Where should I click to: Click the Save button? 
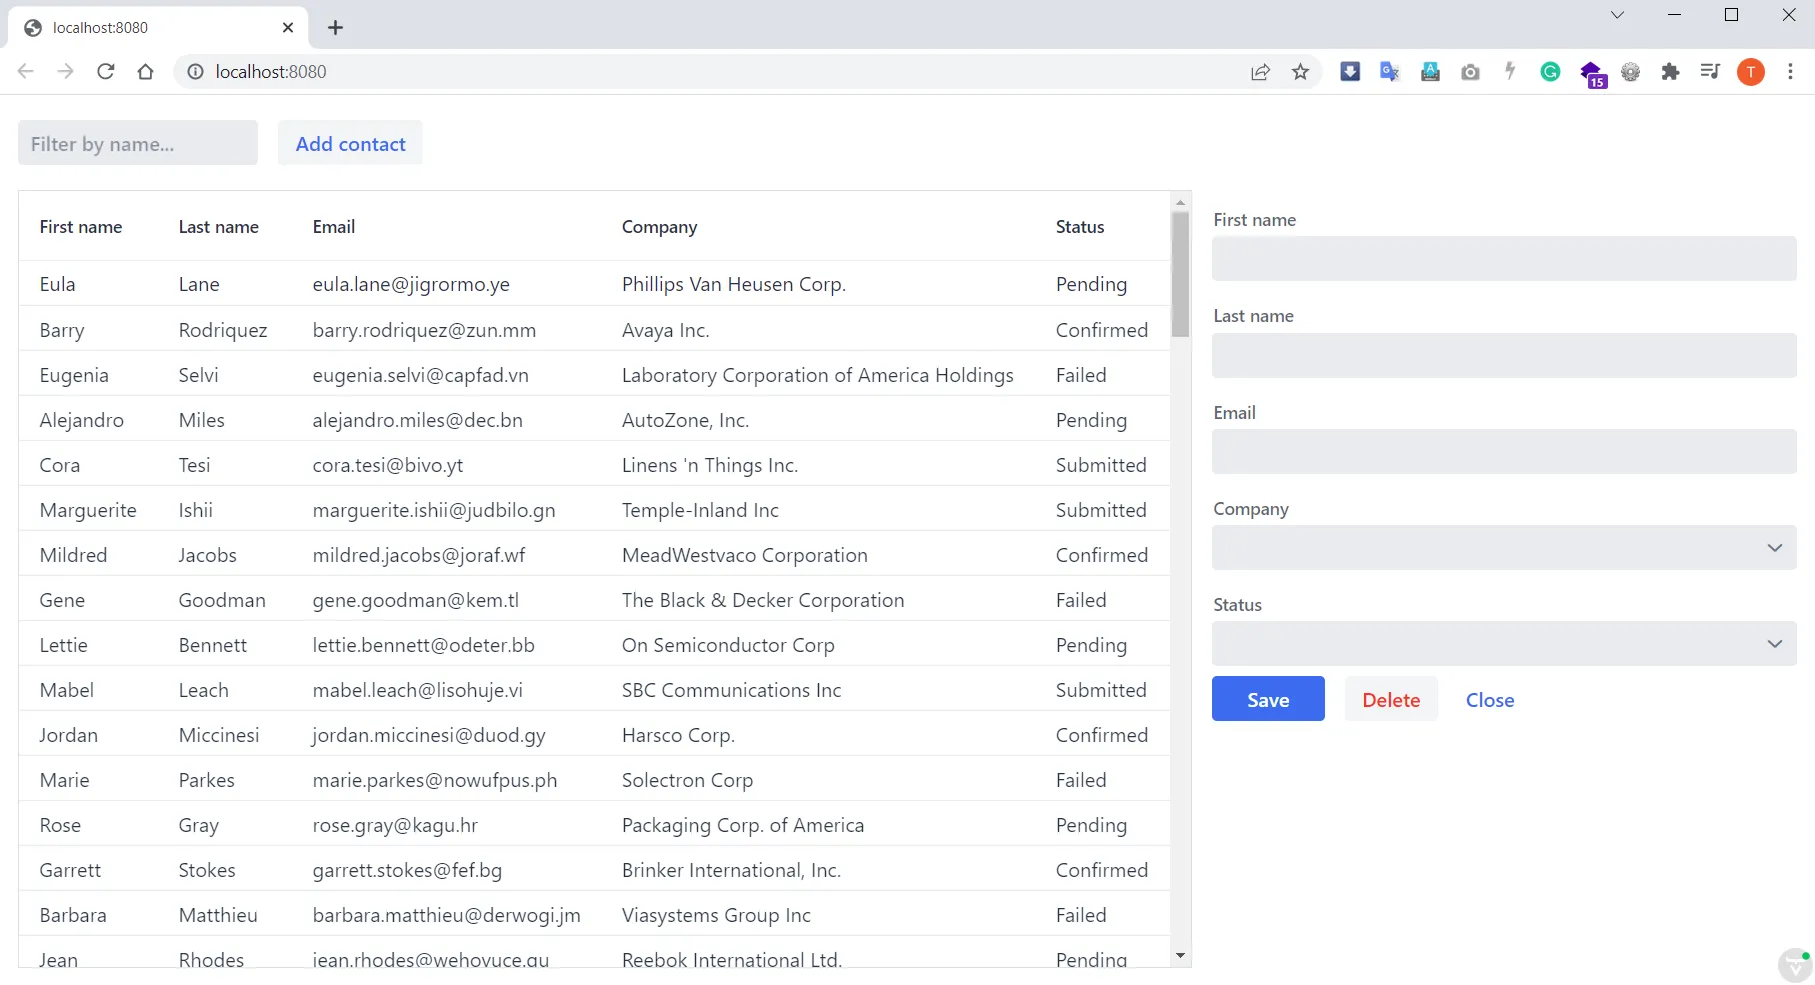[x=1267, y=699]
